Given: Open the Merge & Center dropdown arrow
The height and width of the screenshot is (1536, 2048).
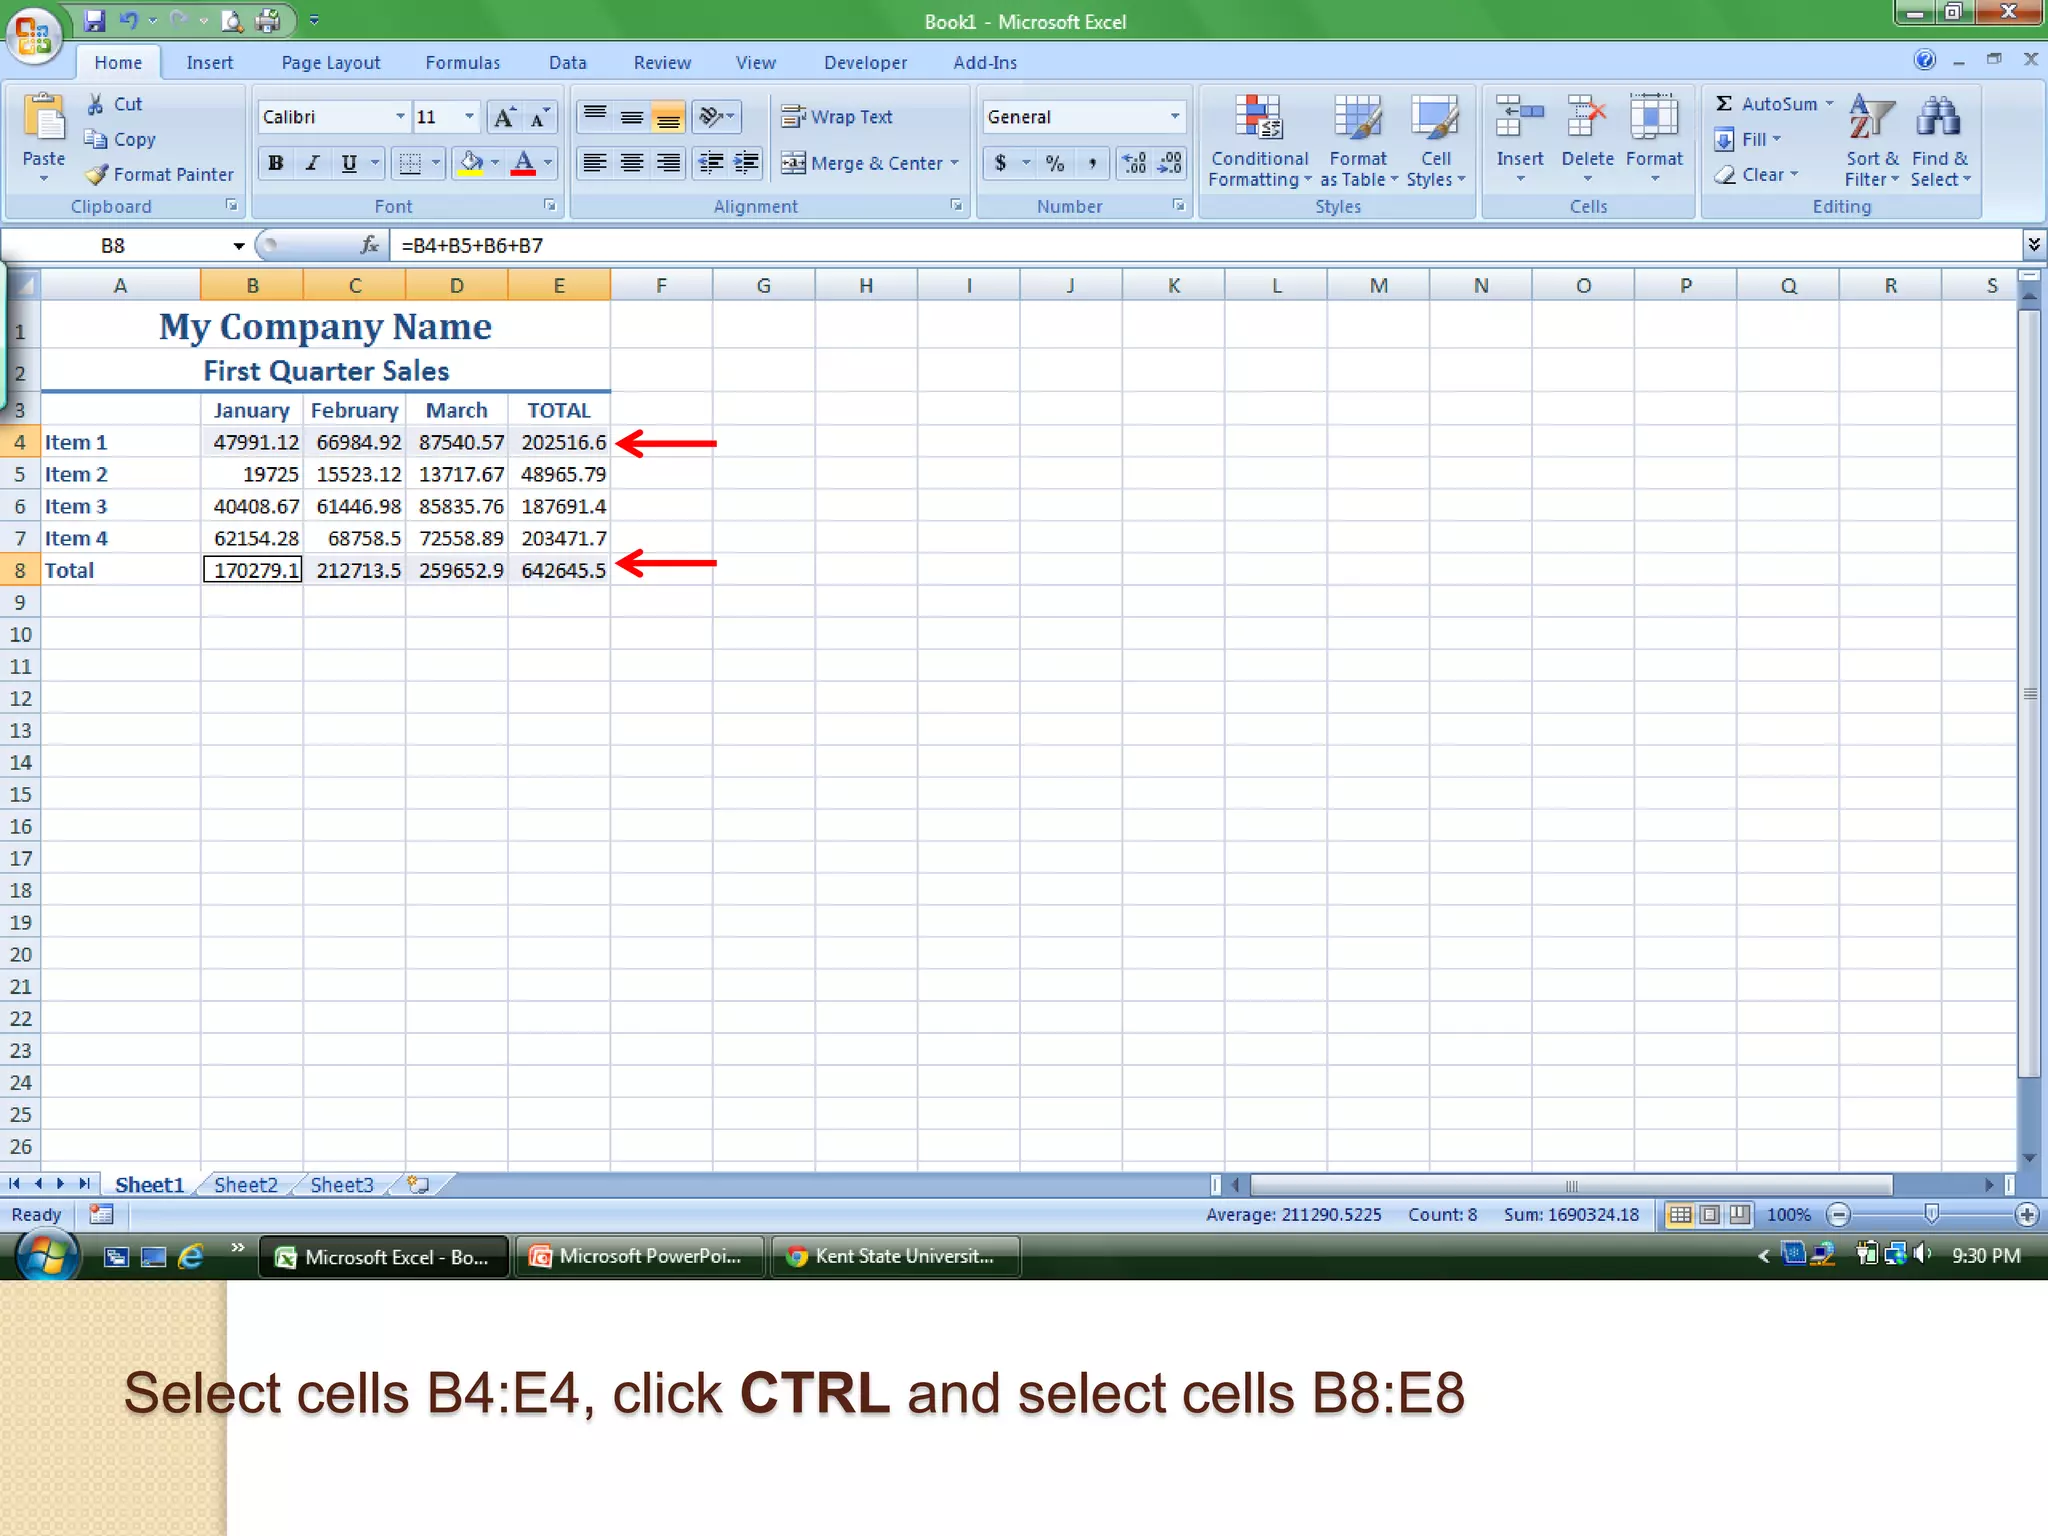Looking at the screenshot, I should 955,163.
